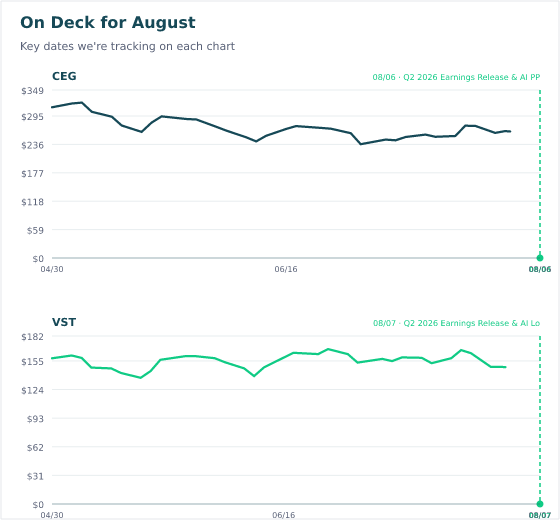The width and height of the screenshot is (560, 520).
Task: Click the green event dot on the CEG chart
Action: 540,258
